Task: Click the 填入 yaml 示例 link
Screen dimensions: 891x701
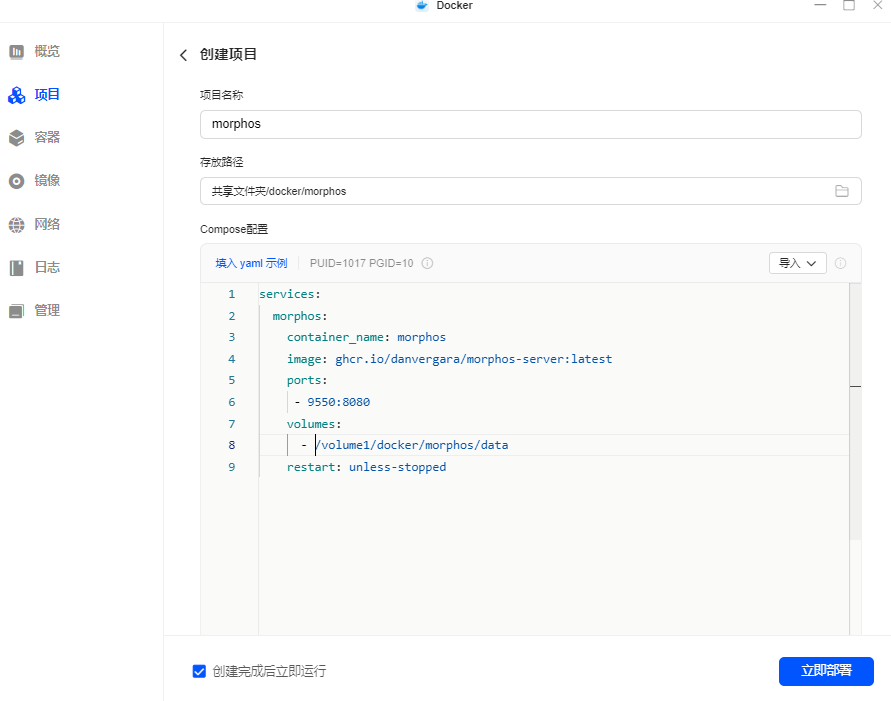Action: point(251,264)
